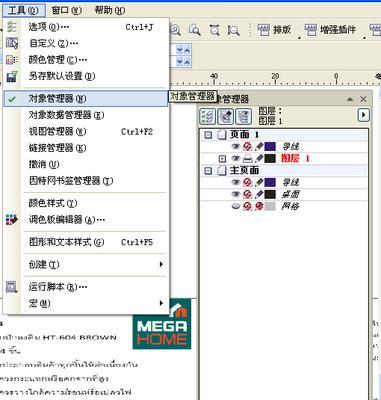Click the 选项 options icon in menu
Screen dimensions: 381x400
tap(12, 27)
